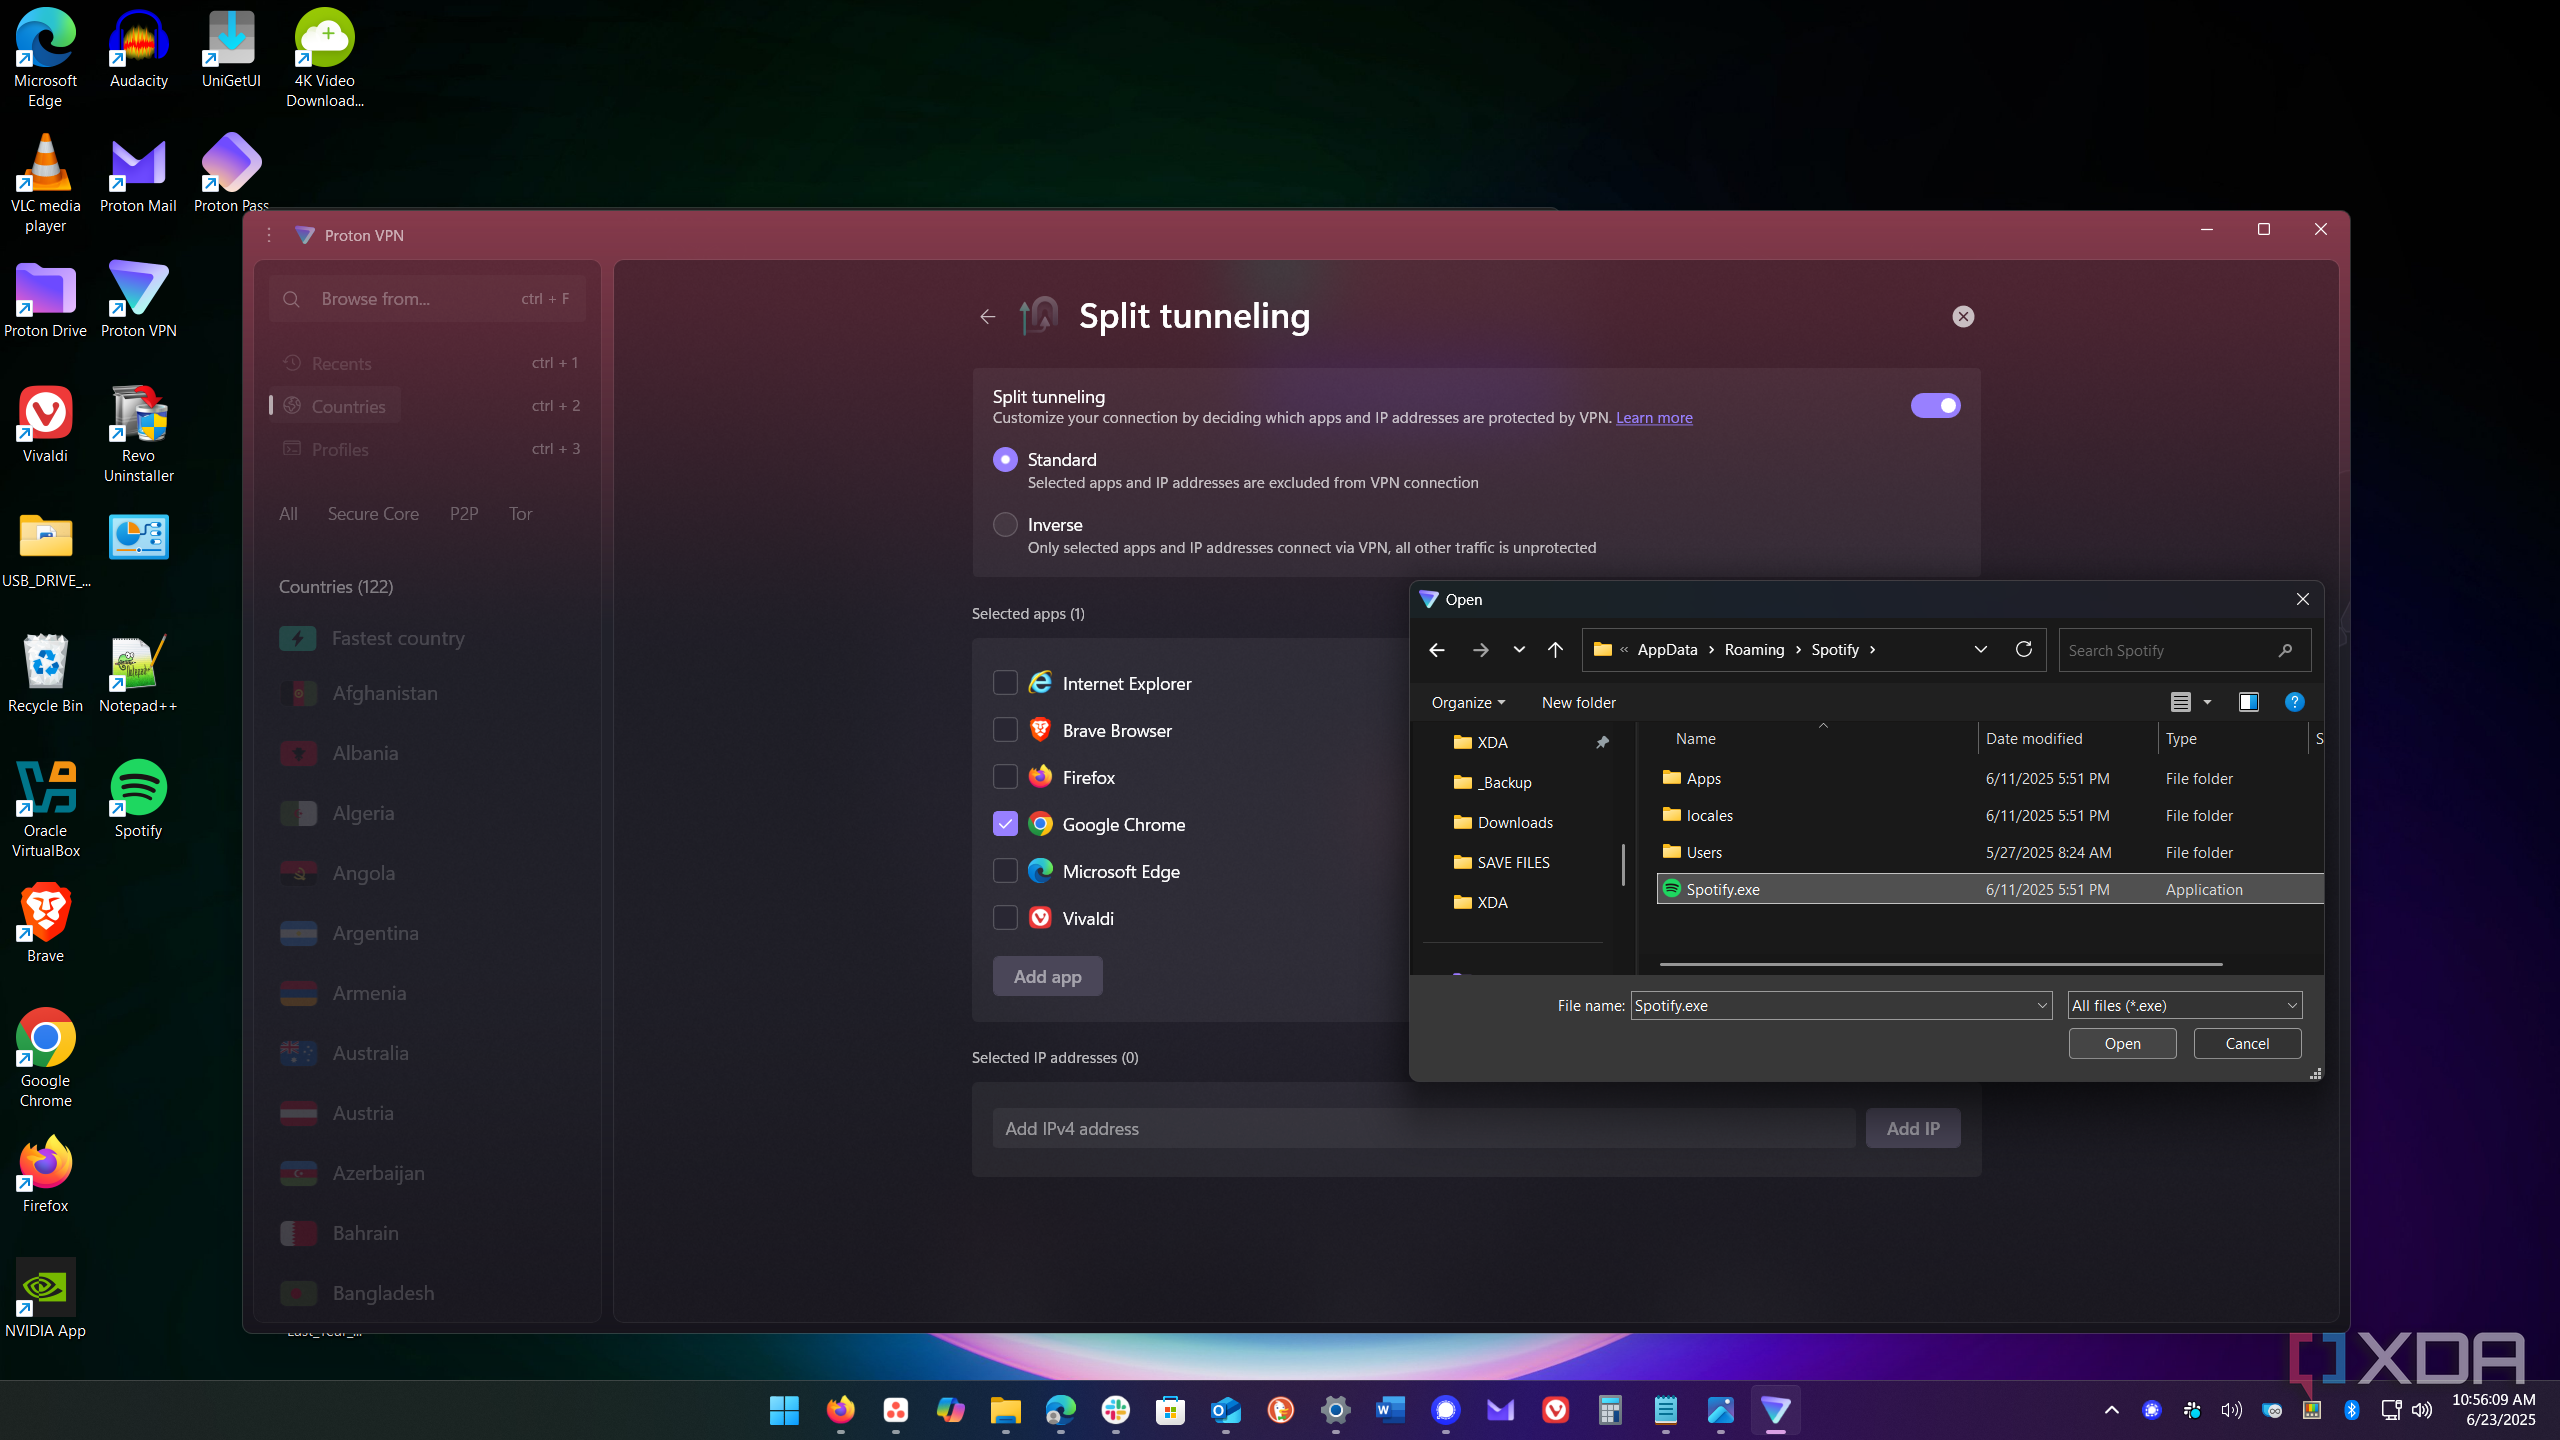Open the Revo Uninstaller shortcut
The width and height of the screenshot is (2560, 1440).
coord(138,433)
